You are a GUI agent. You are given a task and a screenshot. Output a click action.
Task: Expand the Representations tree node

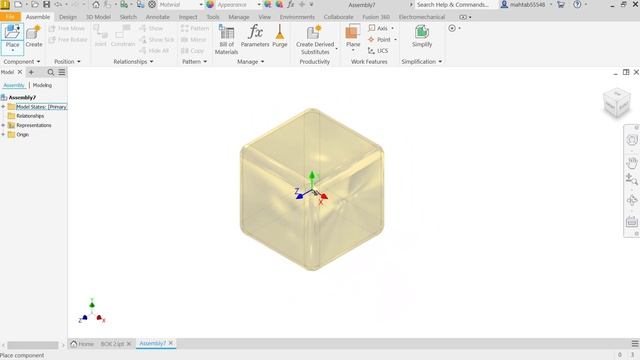pyautogui.click(x=3, y=125)
